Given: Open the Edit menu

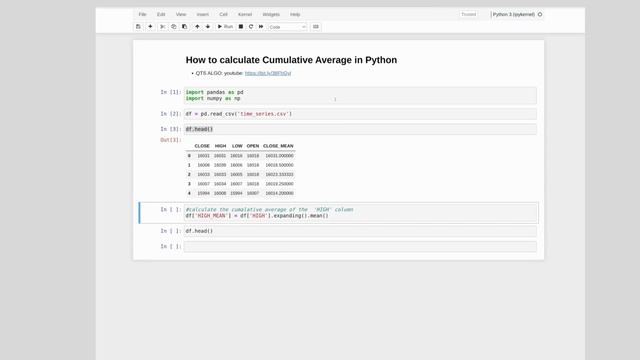Looking at the screenshot, I should tap(161, 14).
